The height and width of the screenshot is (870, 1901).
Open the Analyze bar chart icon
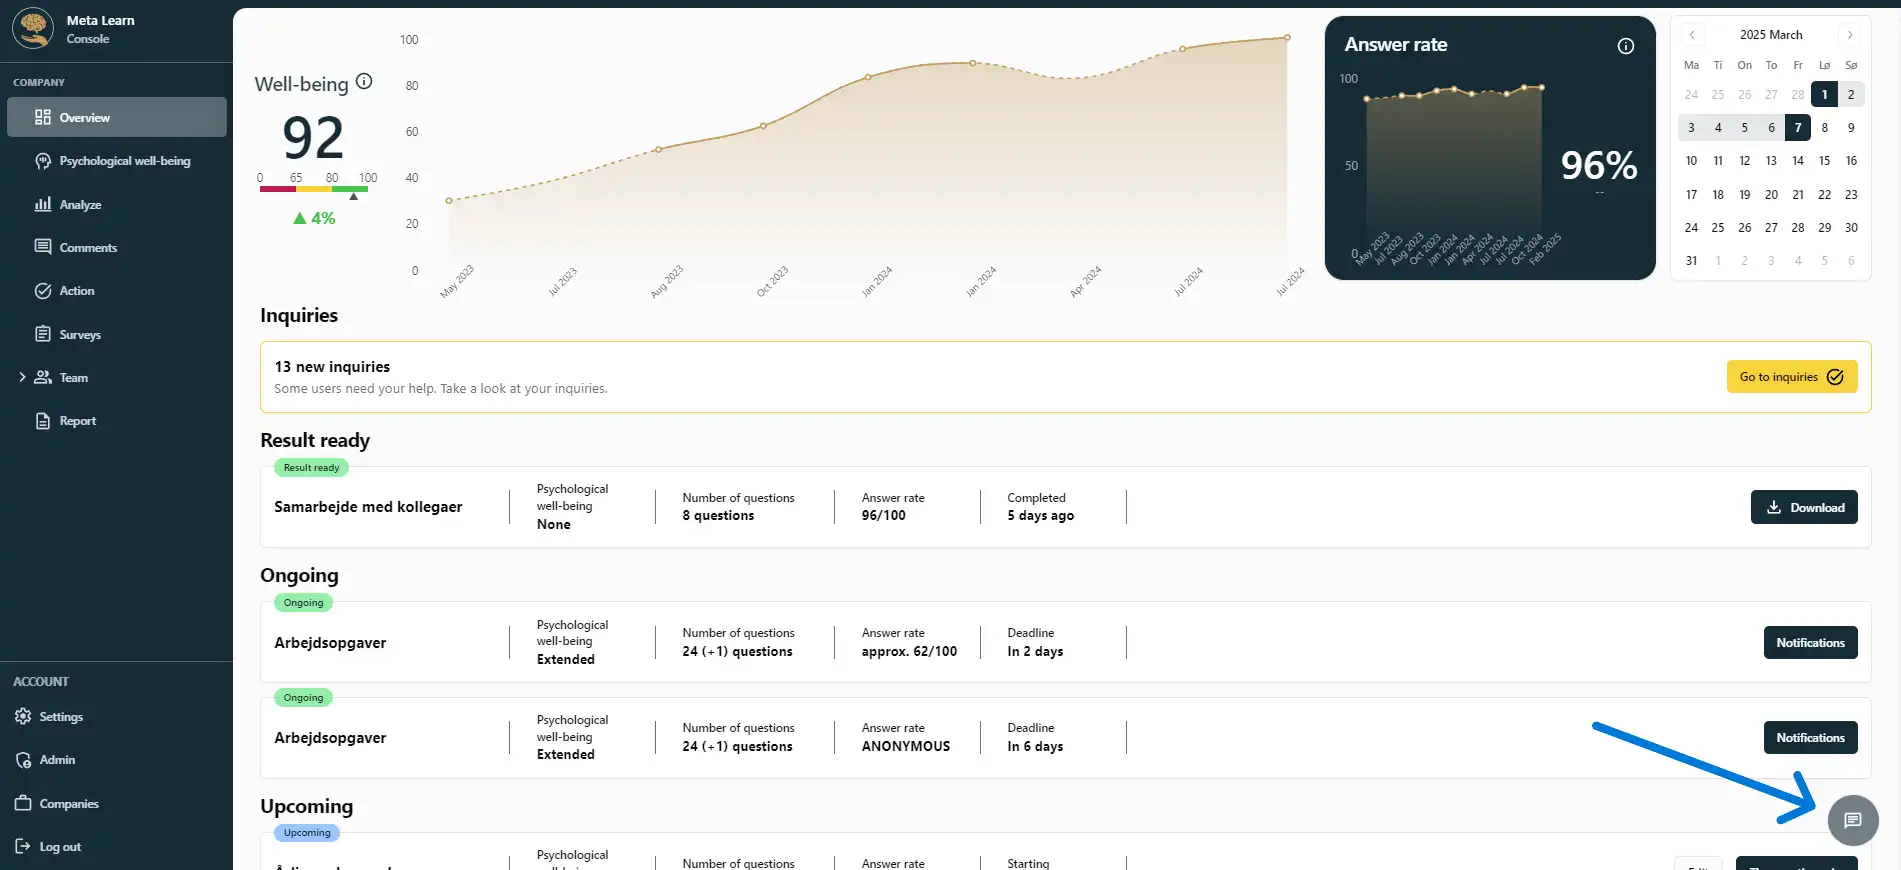(x=43, y=204)
